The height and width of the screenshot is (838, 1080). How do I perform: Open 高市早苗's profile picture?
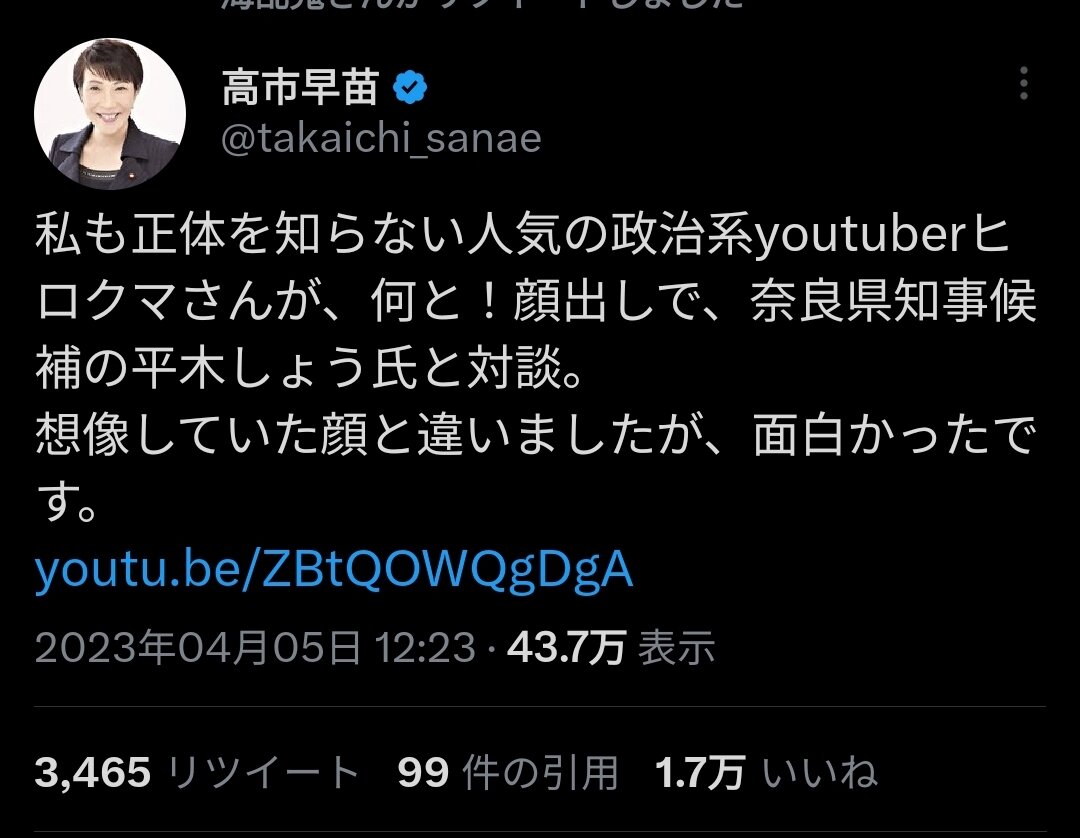110,114
